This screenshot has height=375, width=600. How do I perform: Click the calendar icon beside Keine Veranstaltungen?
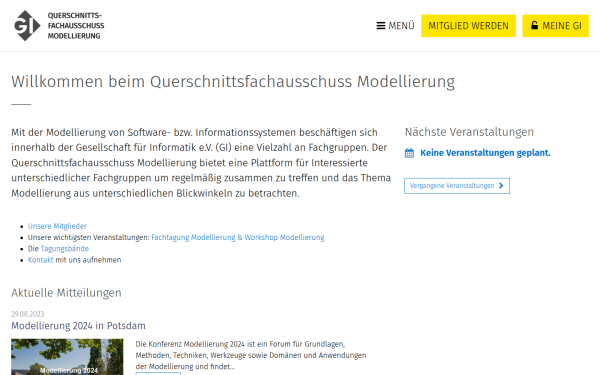click(409, 153)
